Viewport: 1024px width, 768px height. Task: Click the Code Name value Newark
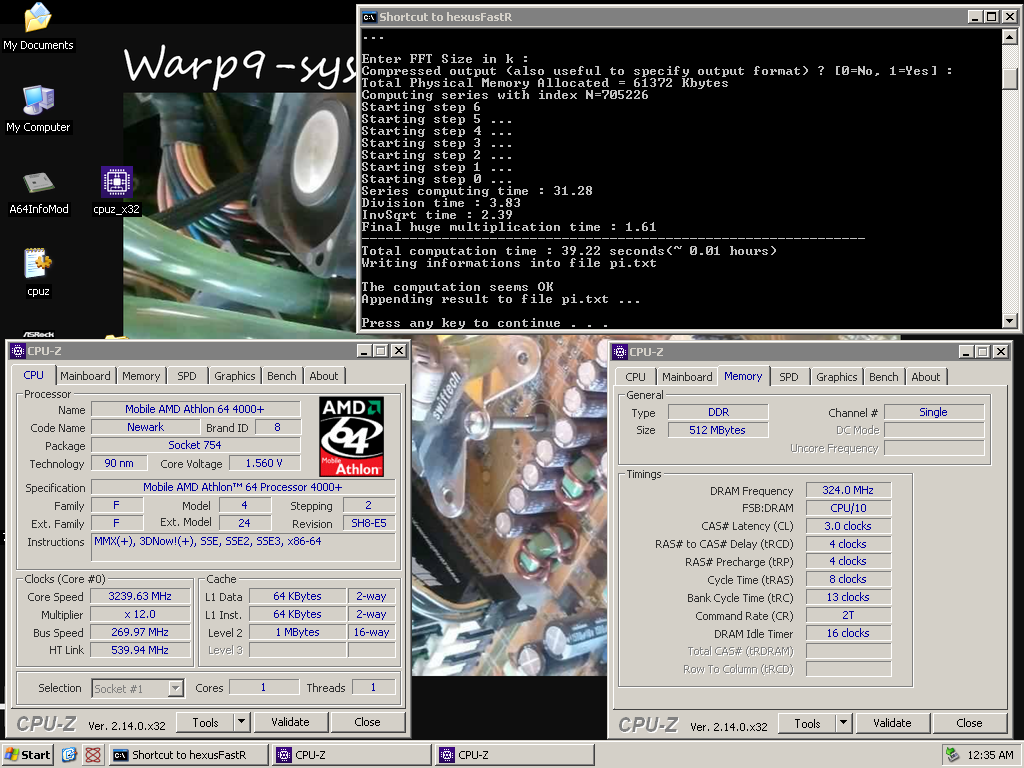145,427
